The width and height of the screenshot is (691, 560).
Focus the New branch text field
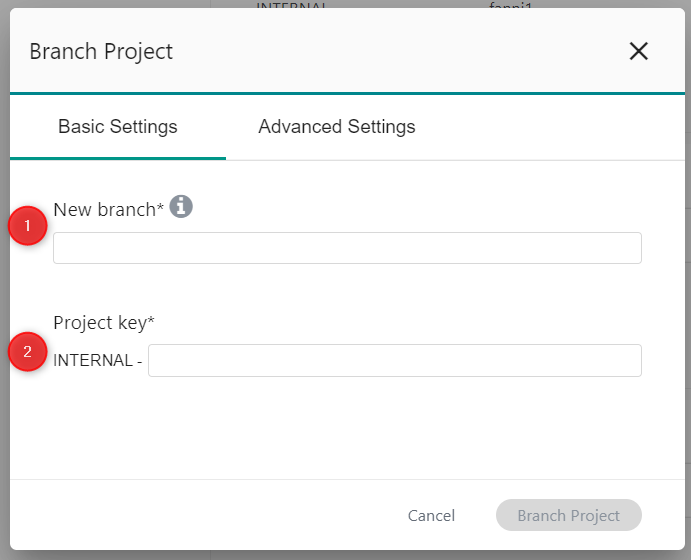pos(347,248)
